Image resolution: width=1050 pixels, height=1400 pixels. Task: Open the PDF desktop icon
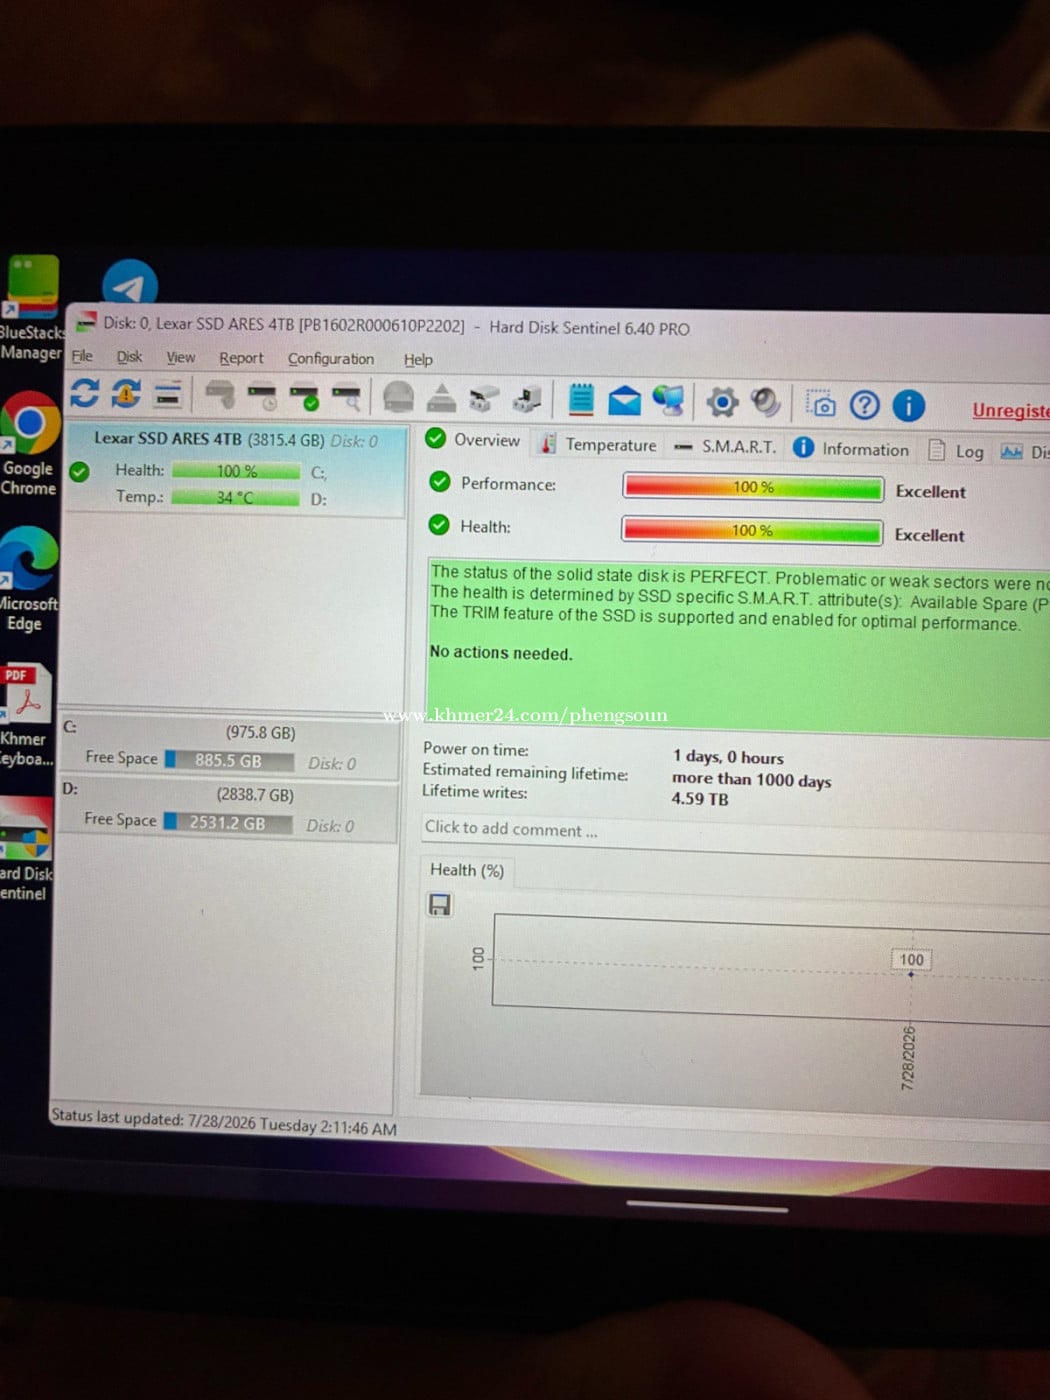pyautogui.click(x=25, y=715)
